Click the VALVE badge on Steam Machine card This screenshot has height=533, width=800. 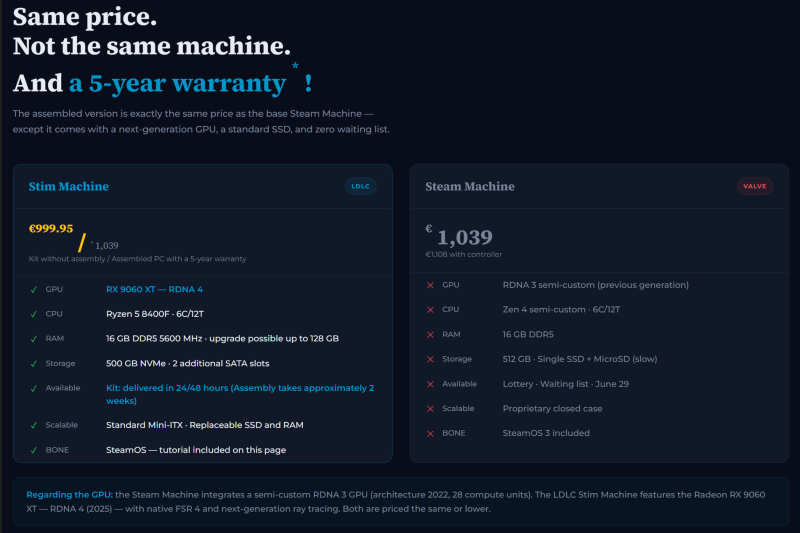pos(755,186)
